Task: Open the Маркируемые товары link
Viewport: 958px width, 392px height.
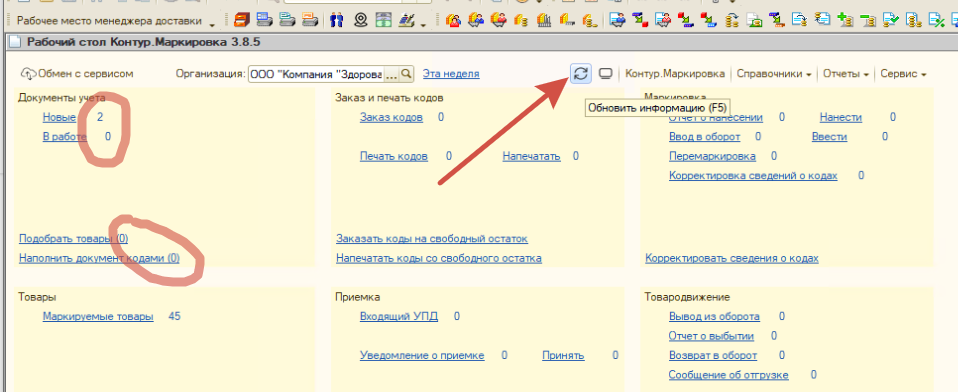Action: [x=98, y=316]
